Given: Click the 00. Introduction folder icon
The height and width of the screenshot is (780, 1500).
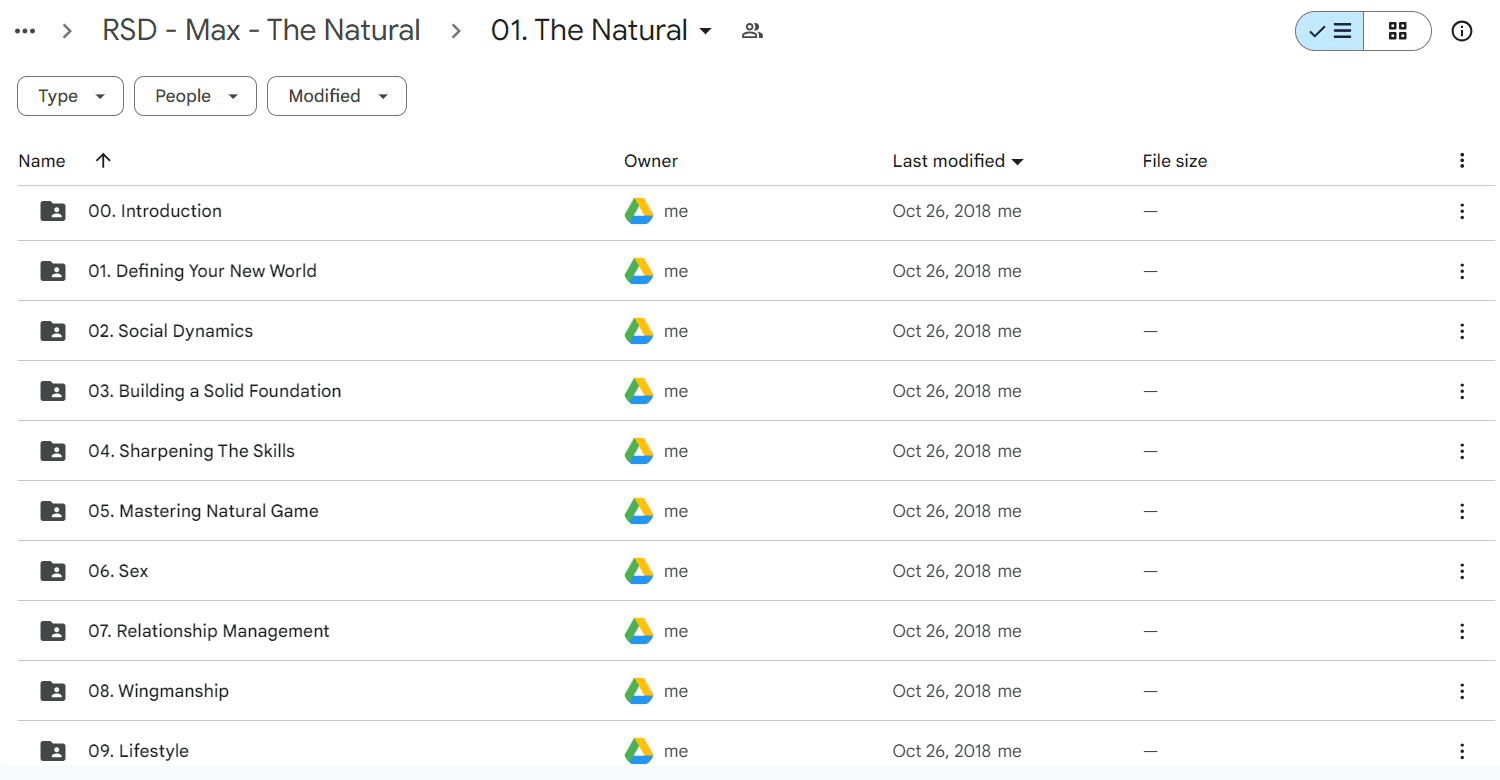Looking at the screenshot, I should point(53,211).
